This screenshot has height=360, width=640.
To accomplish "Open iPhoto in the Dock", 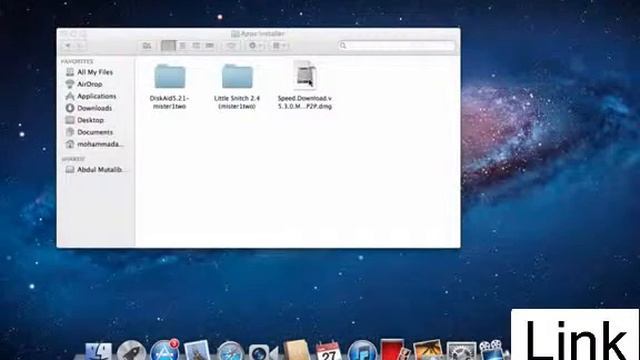I will [427, 351].
